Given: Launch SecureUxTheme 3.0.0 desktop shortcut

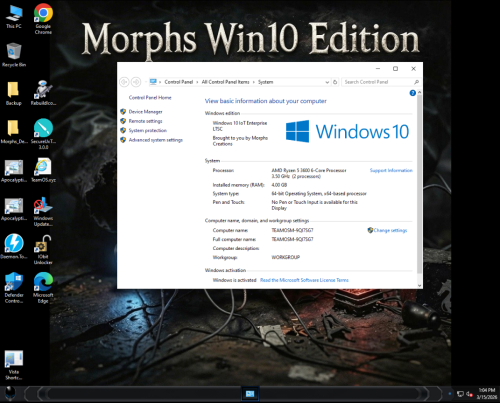Looking at the screenshot, I should (x=43, y=134).
